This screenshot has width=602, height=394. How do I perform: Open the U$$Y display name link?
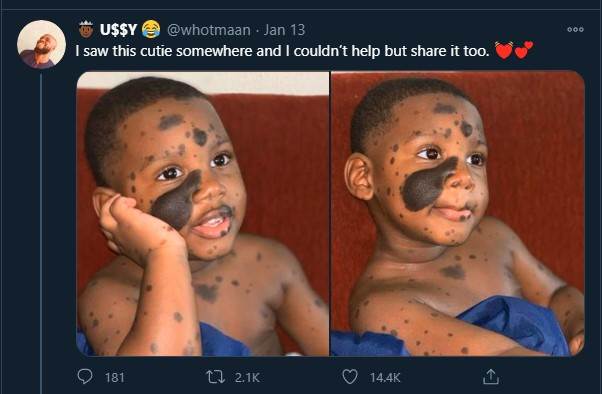point(118,30)
